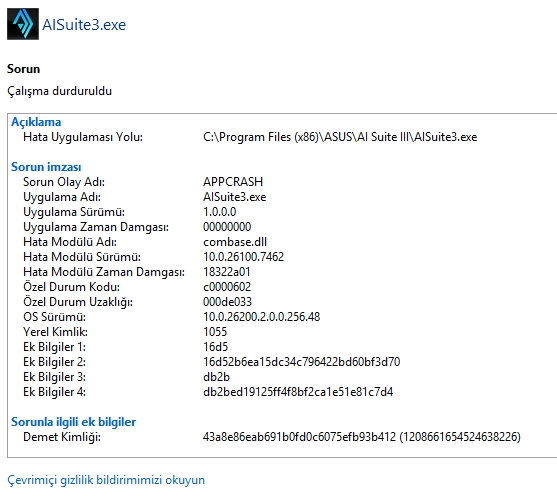The image size is (557, 496).
Task: Click the 'Hata Modülü Sürümü' label
Action: tap(82, 257)
